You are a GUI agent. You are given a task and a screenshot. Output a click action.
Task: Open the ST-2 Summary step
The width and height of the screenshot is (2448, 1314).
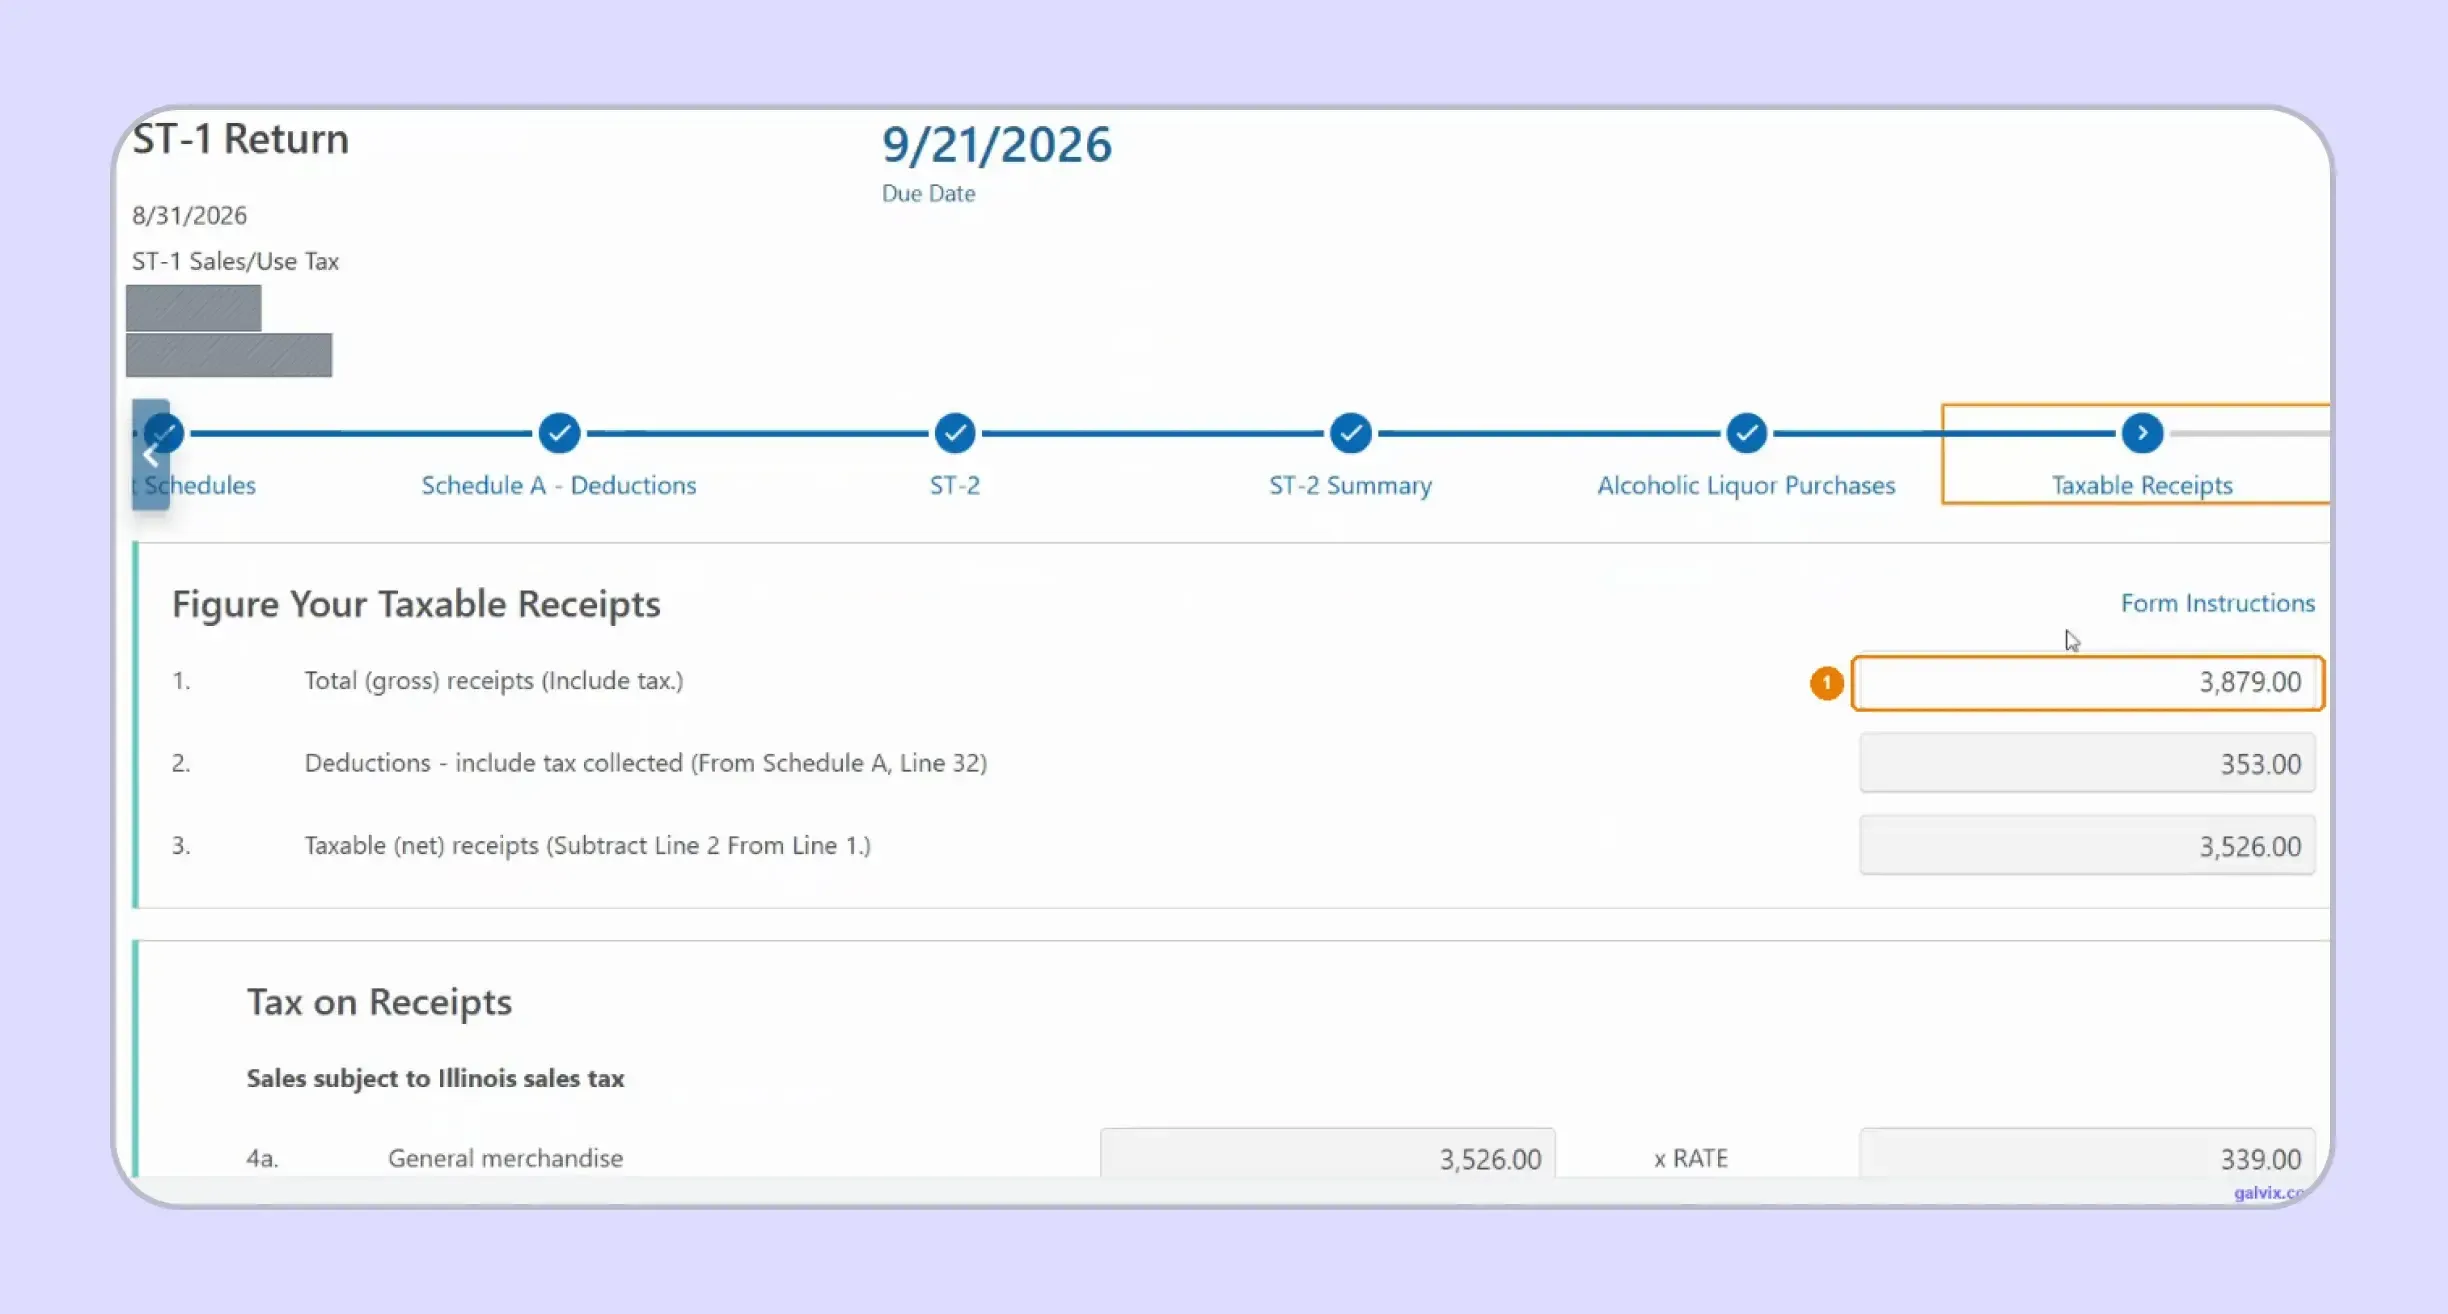point(1351,485)
